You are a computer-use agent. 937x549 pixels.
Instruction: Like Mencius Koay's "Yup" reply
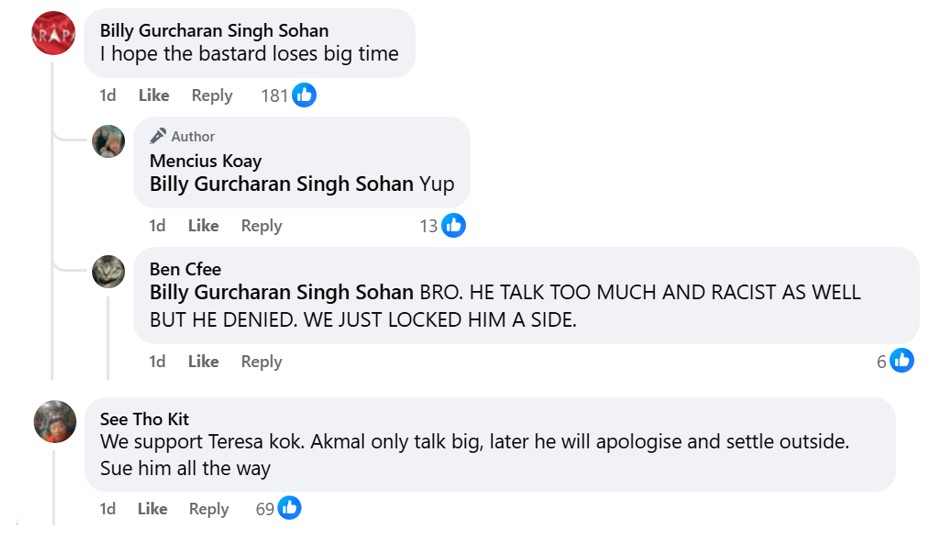click(x=203, y=226)
